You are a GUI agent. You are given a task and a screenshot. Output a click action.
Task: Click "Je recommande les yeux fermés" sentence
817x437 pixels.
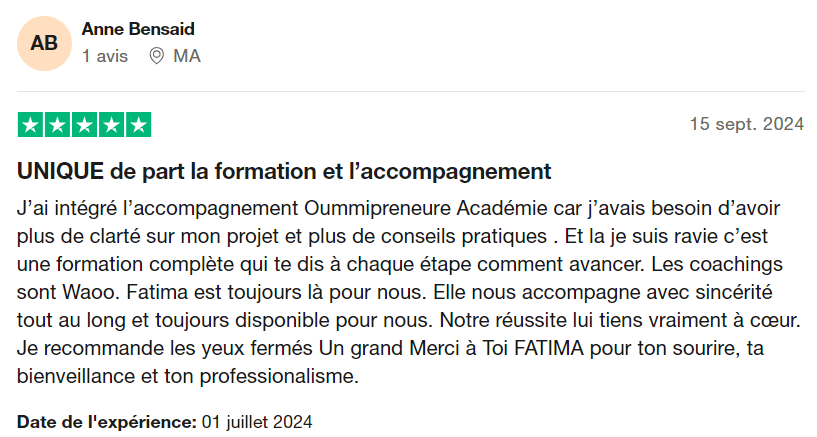(165, 351)
